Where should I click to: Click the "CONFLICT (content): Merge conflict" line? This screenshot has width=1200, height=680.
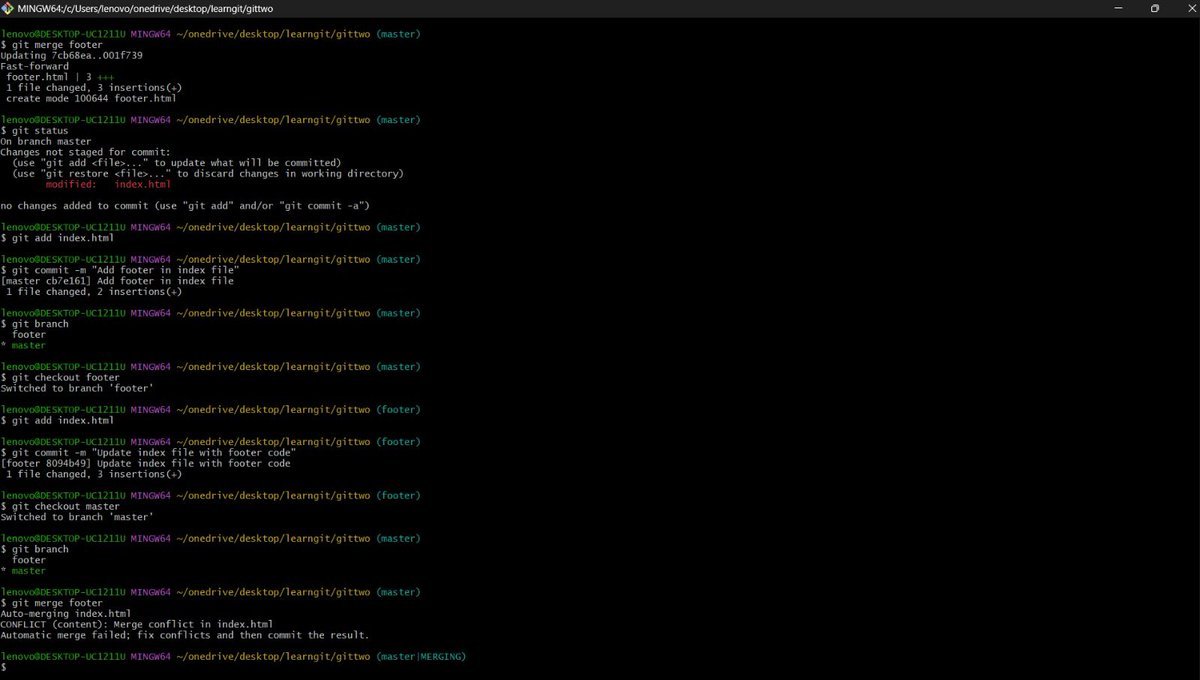tap(136, 625)
